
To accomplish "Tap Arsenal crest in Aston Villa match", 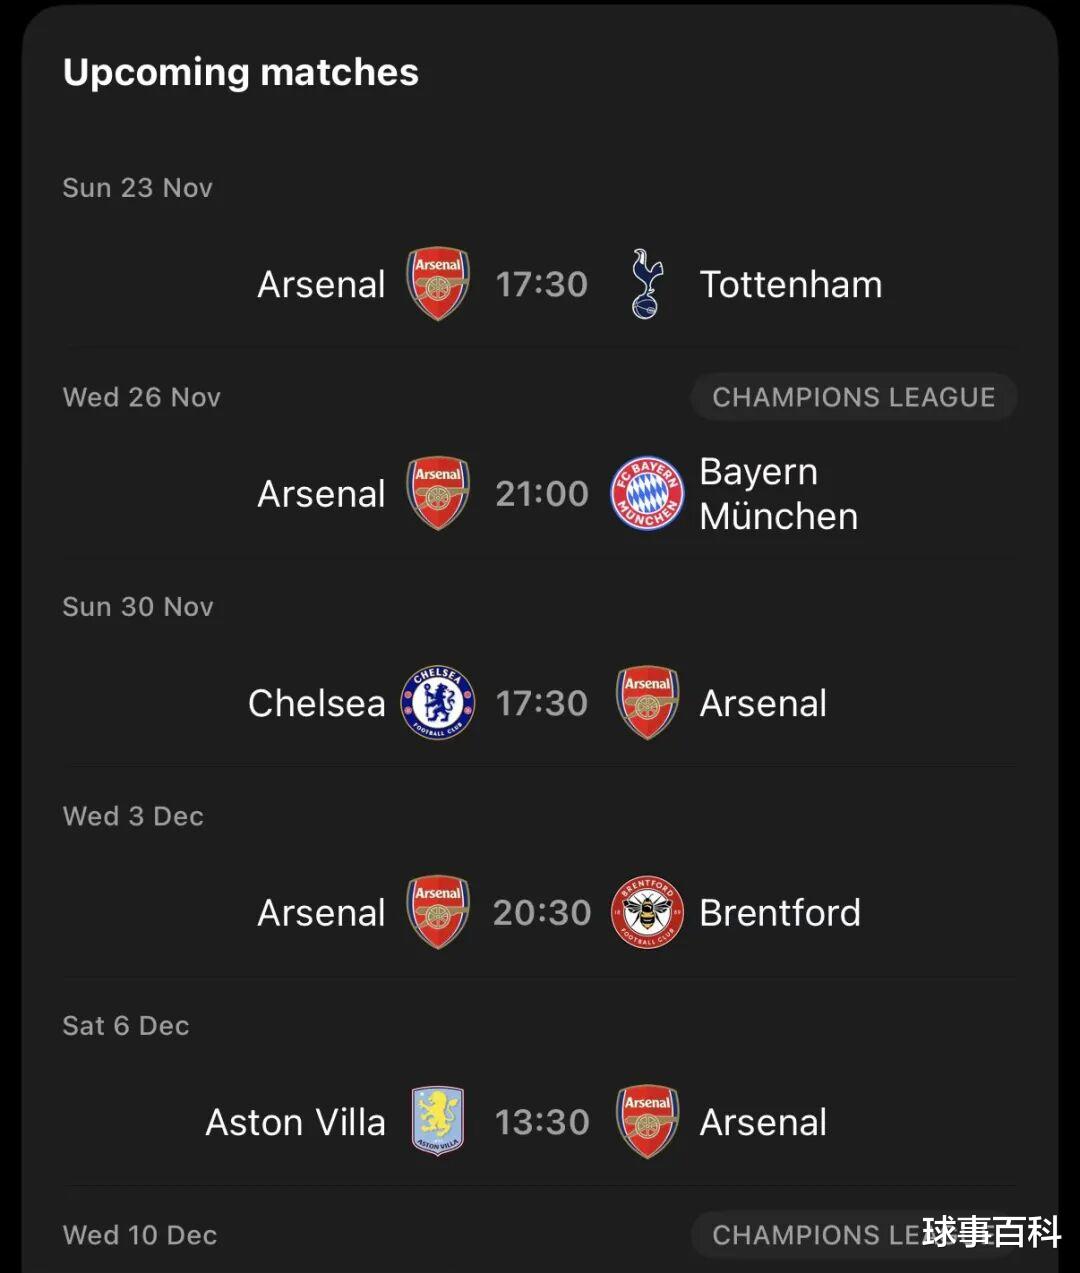I will coord(647,1122).
